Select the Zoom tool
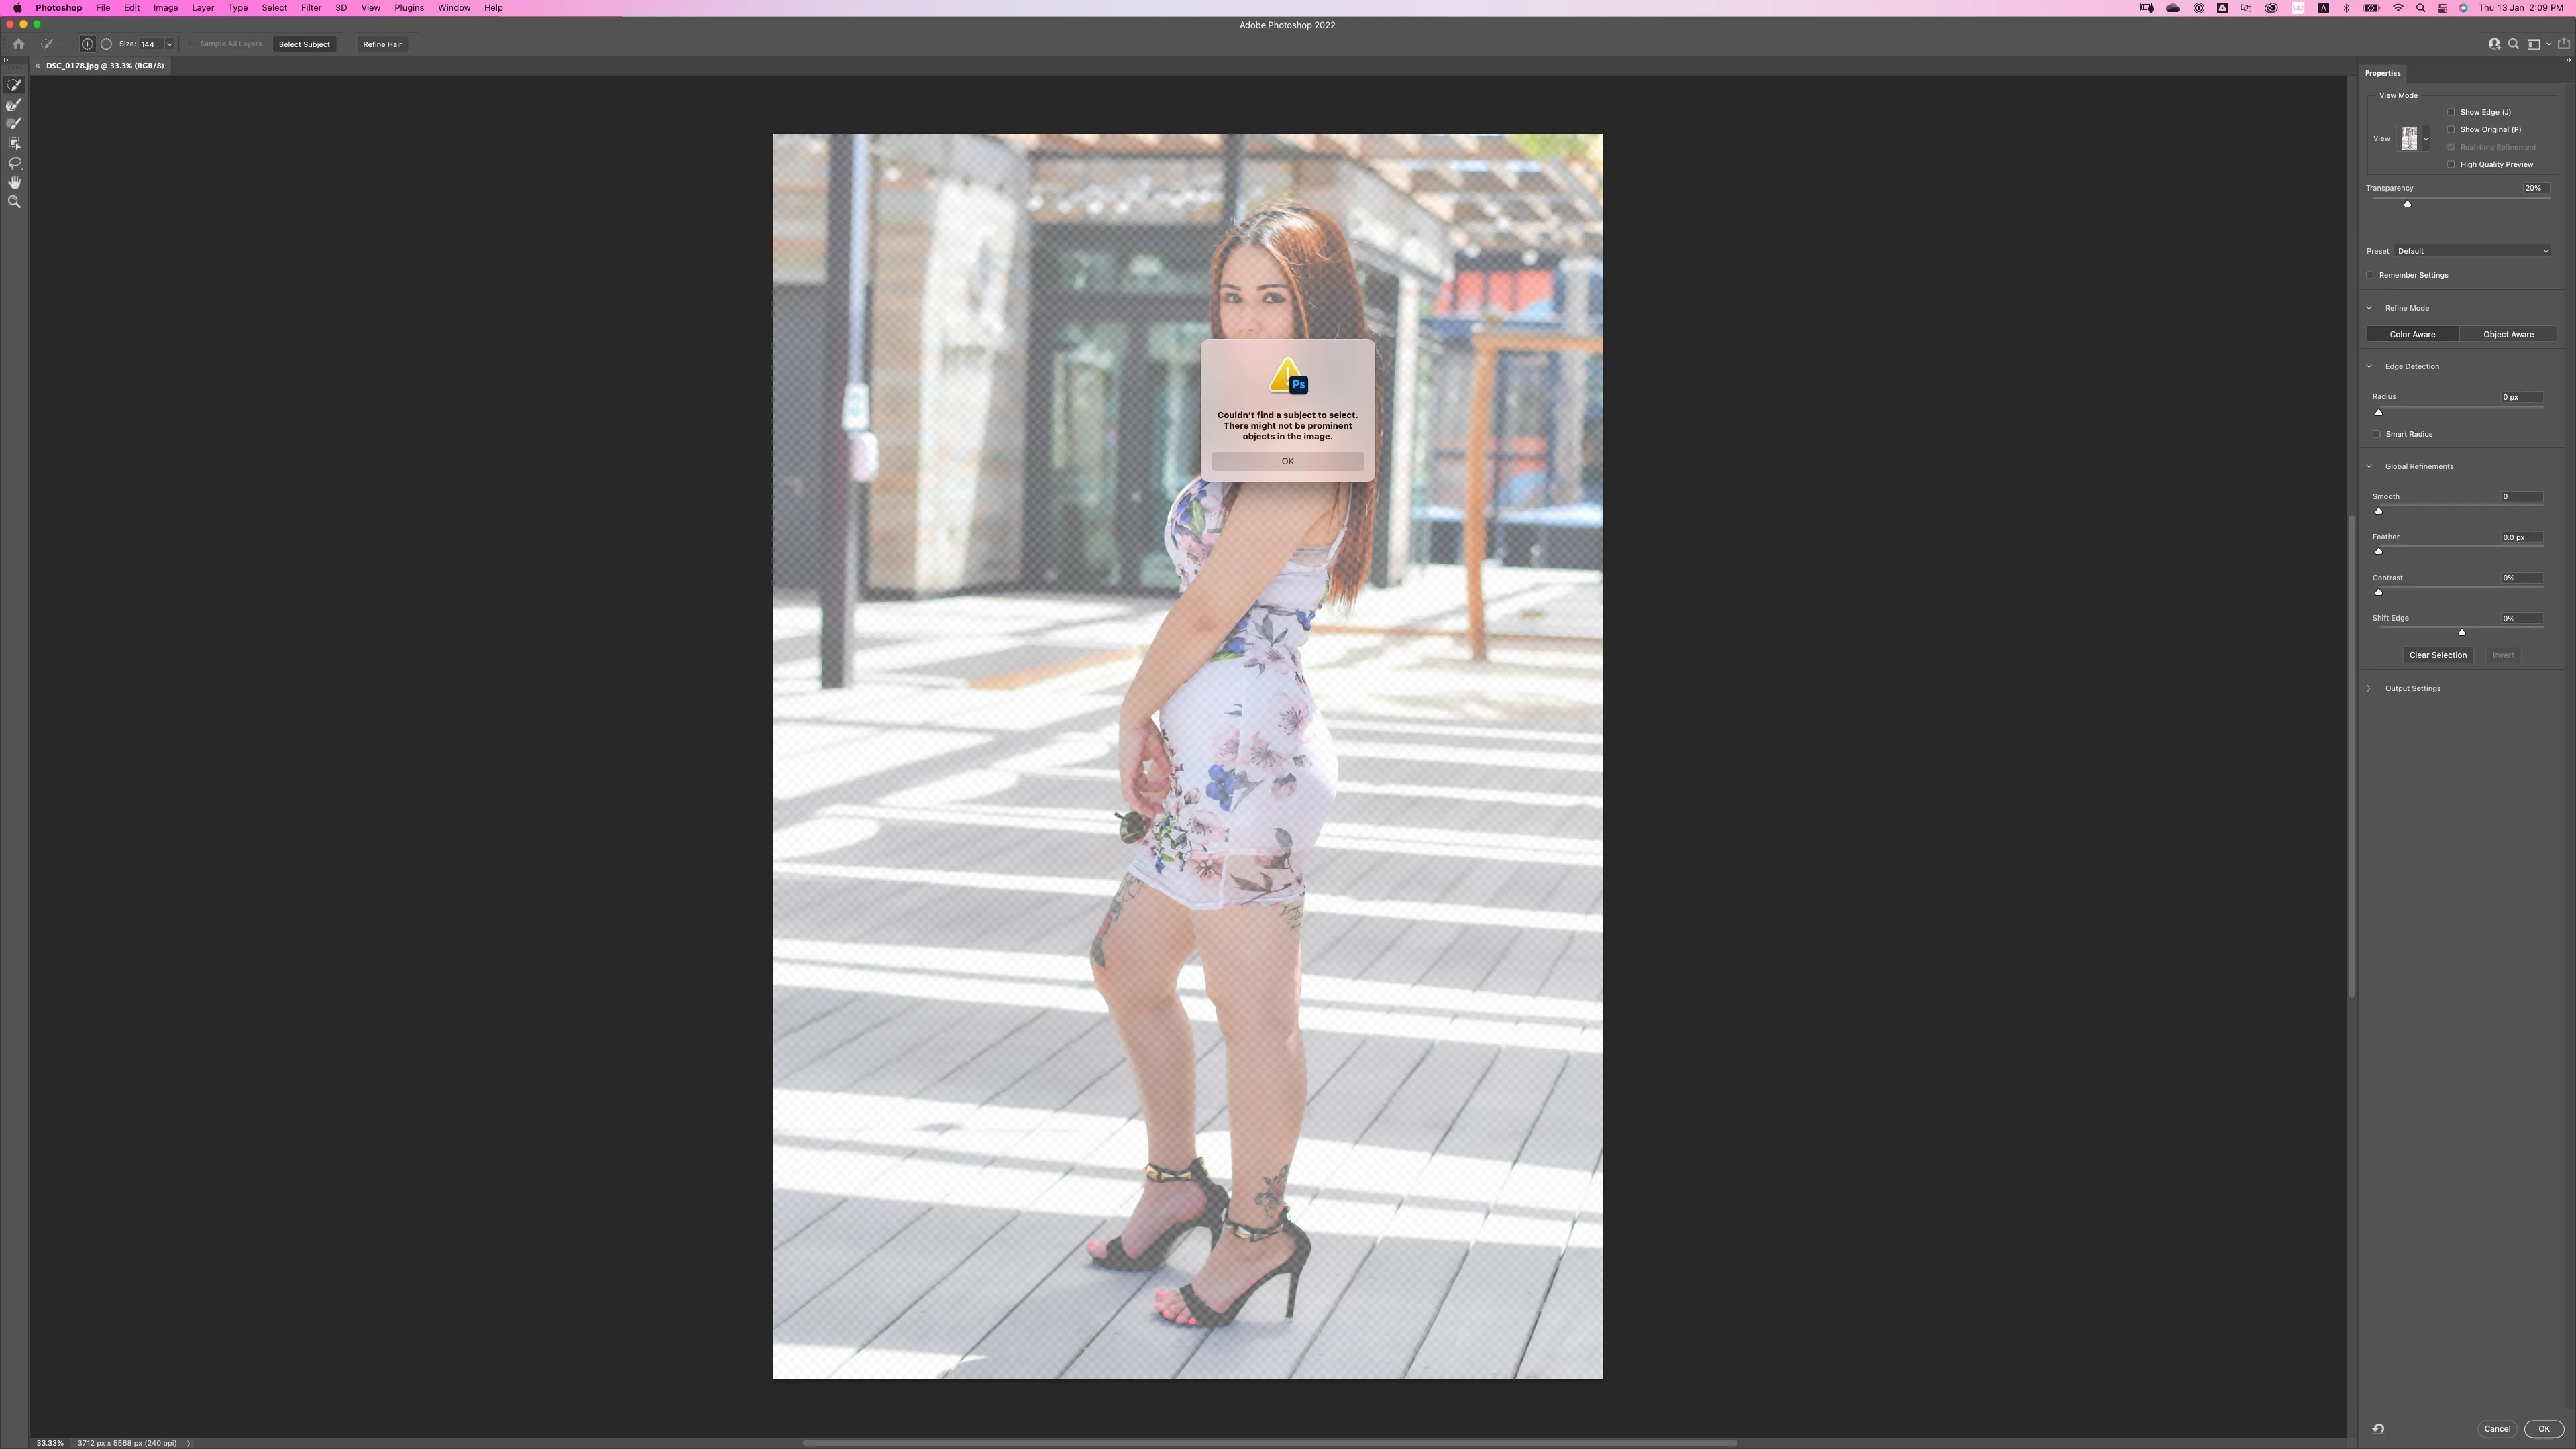 14,202
